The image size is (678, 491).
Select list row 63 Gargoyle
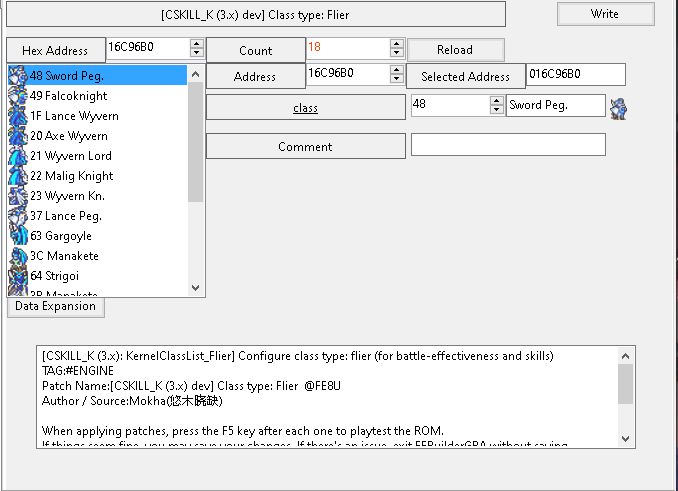(x=97, y=236)
